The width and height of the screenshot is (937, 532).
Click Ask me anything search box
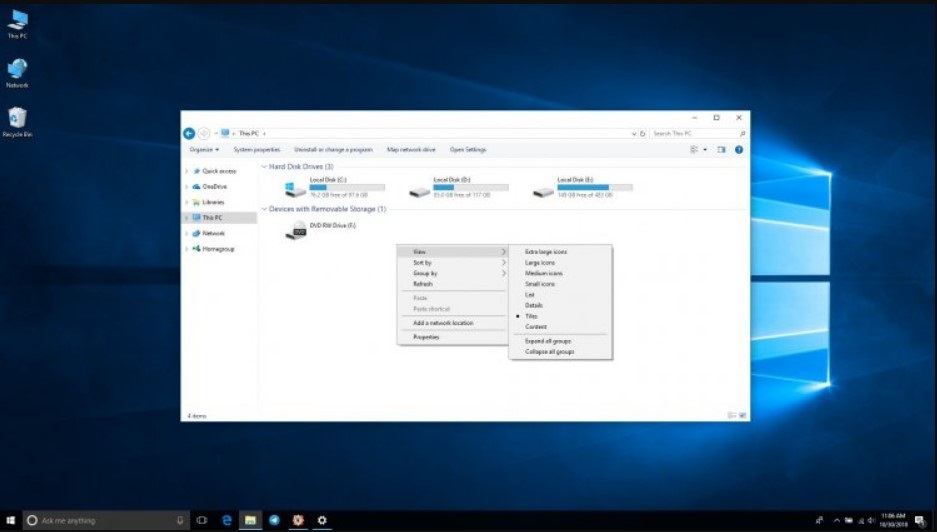pos(106,520)
